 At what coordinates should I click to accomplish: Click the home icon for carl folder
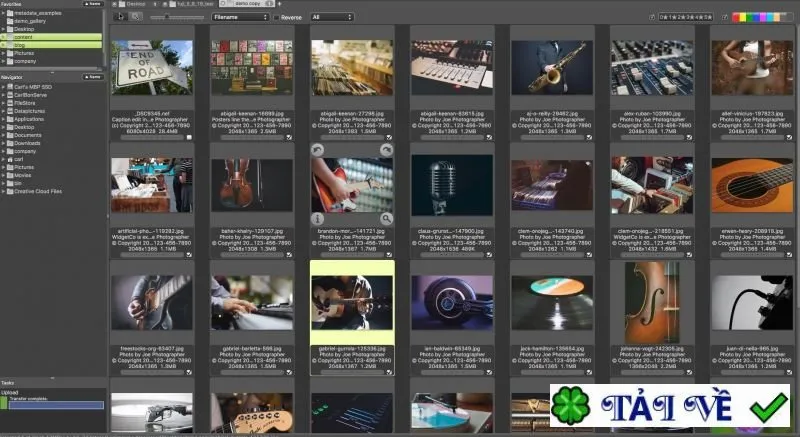point(10,159)
